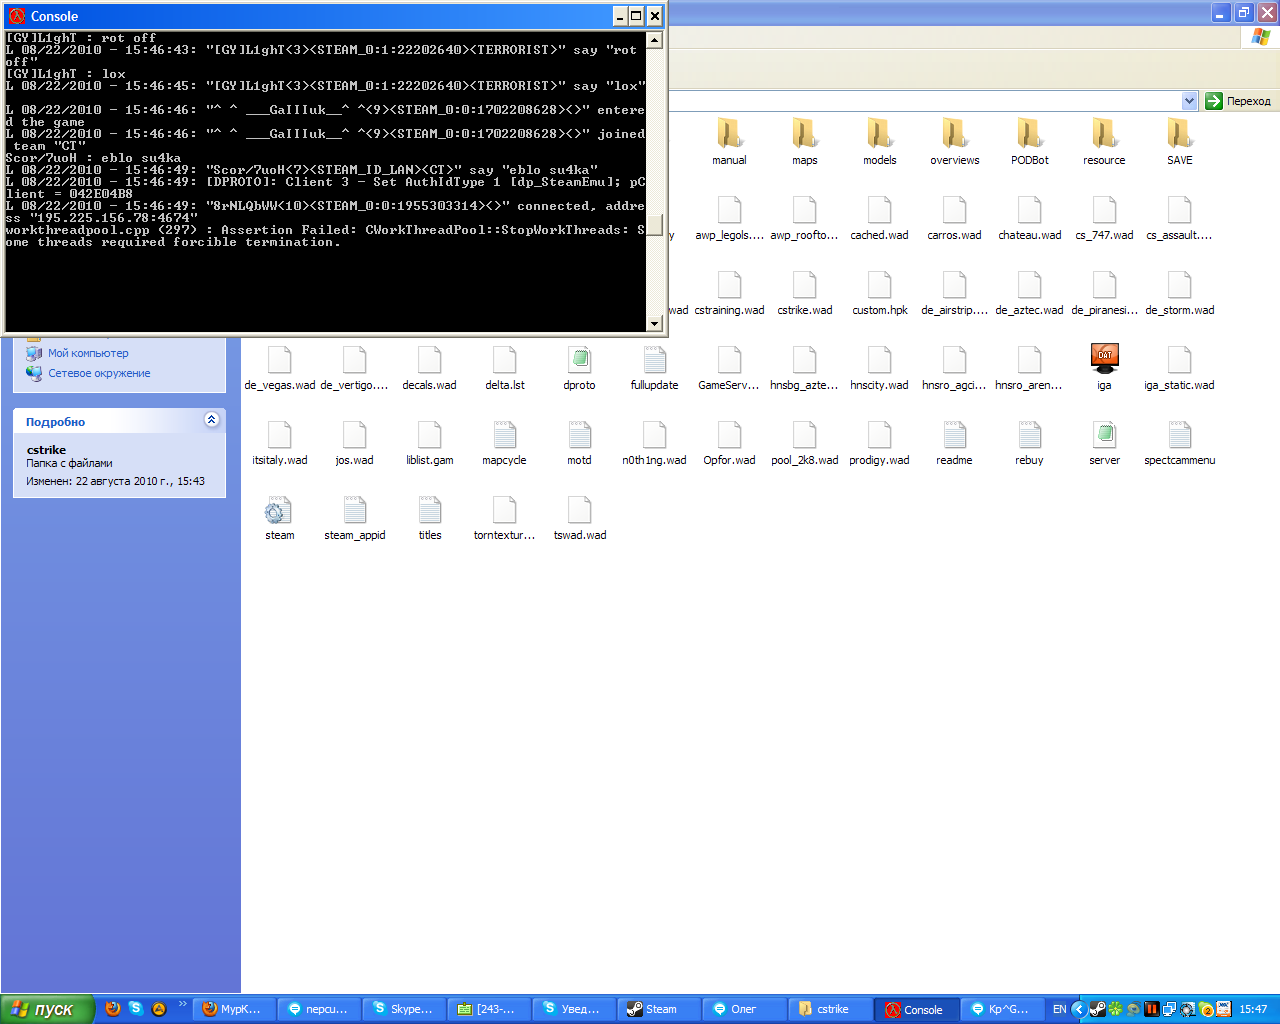Open the Мой компьютер link

coord(88,353)
